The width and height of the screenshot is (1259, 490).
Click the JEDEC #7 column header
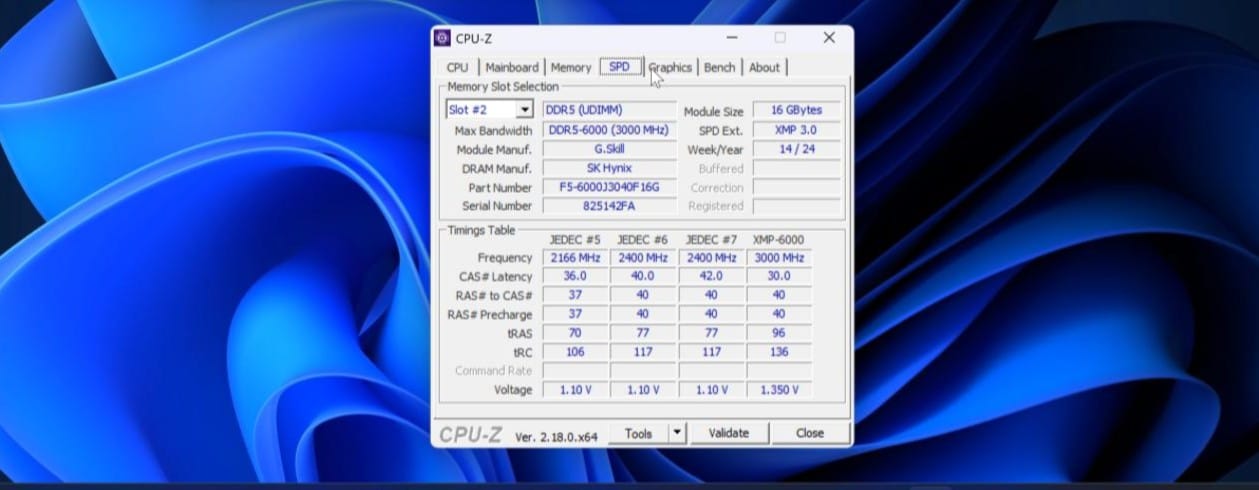pyautogui.click(x=711, y=239)
